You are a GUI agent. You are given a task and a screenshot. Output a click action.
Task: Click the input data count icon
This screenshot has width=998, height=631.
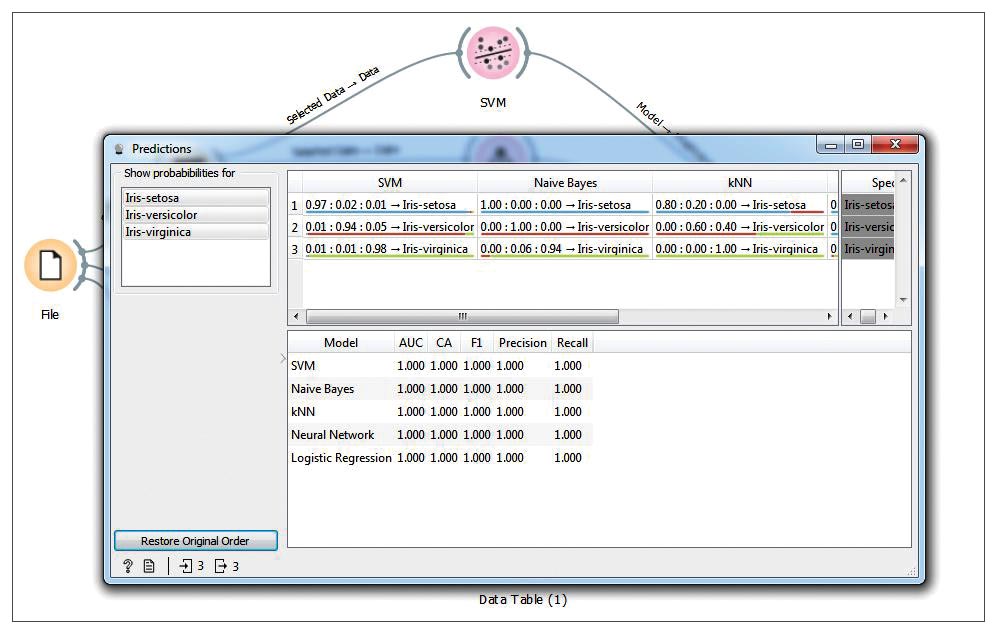[186, 567]
